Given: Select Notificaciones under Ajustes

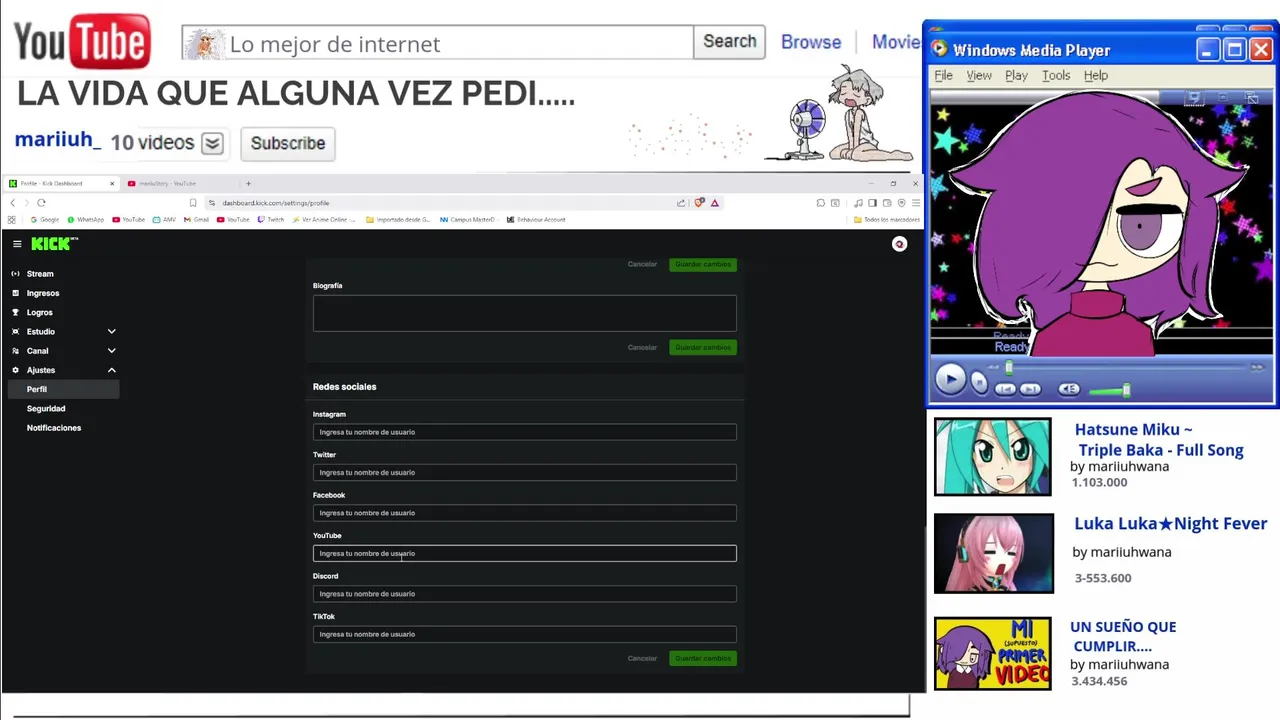Looking at the screenshot, I should point(54,428).
